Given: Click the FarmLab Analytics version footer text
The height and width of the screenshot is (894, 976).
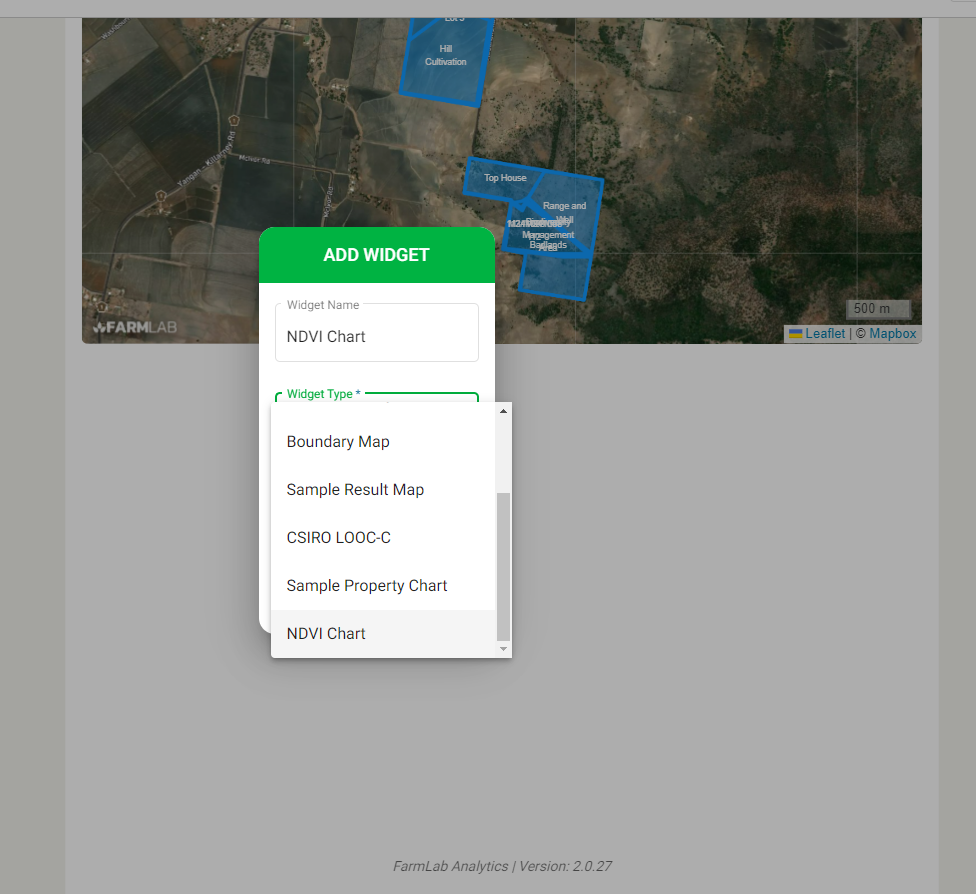Looking at the screenshot, I should (502, 866).
